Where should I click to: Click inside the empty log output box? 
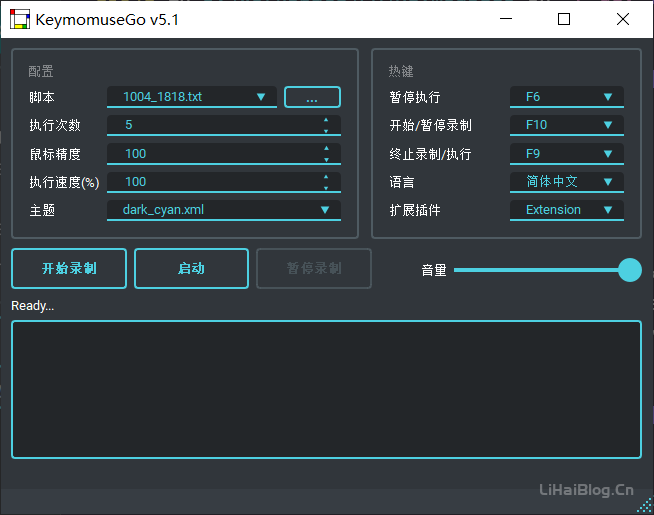click(326, 389)
